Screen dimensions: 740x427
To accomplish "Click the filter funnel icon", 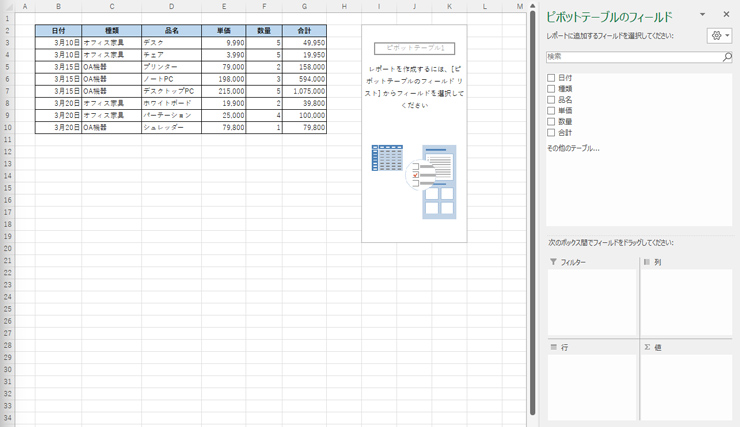I will (553, 262).
